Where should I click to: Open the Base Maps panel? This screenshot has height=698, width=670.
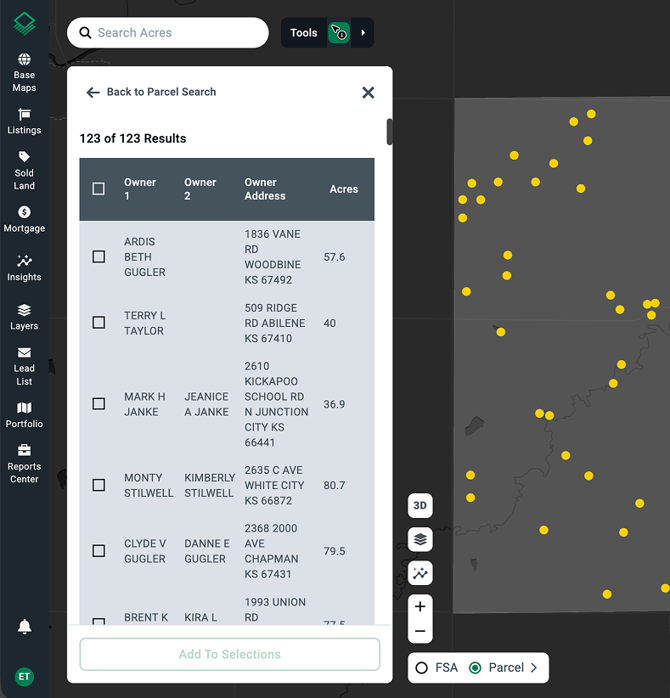pyautogui.click(x=24, y=73)
